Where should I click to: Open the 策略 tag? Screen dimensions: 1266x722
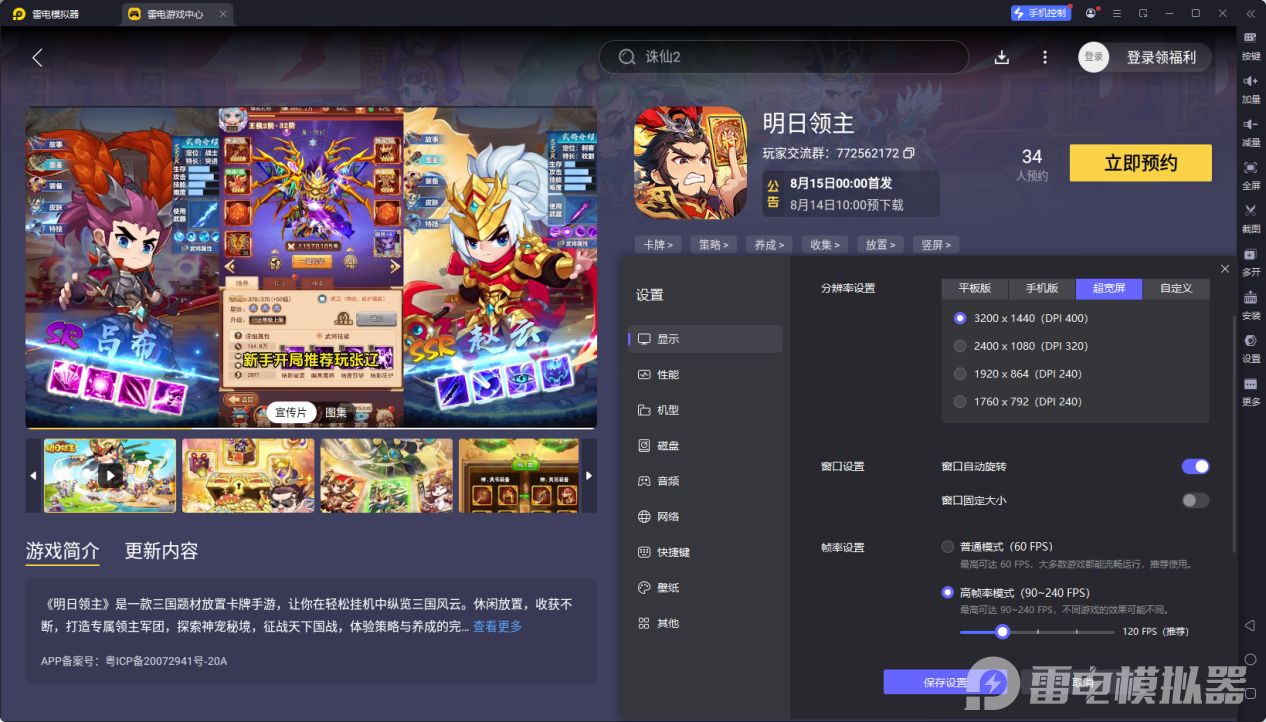(714, 244)
